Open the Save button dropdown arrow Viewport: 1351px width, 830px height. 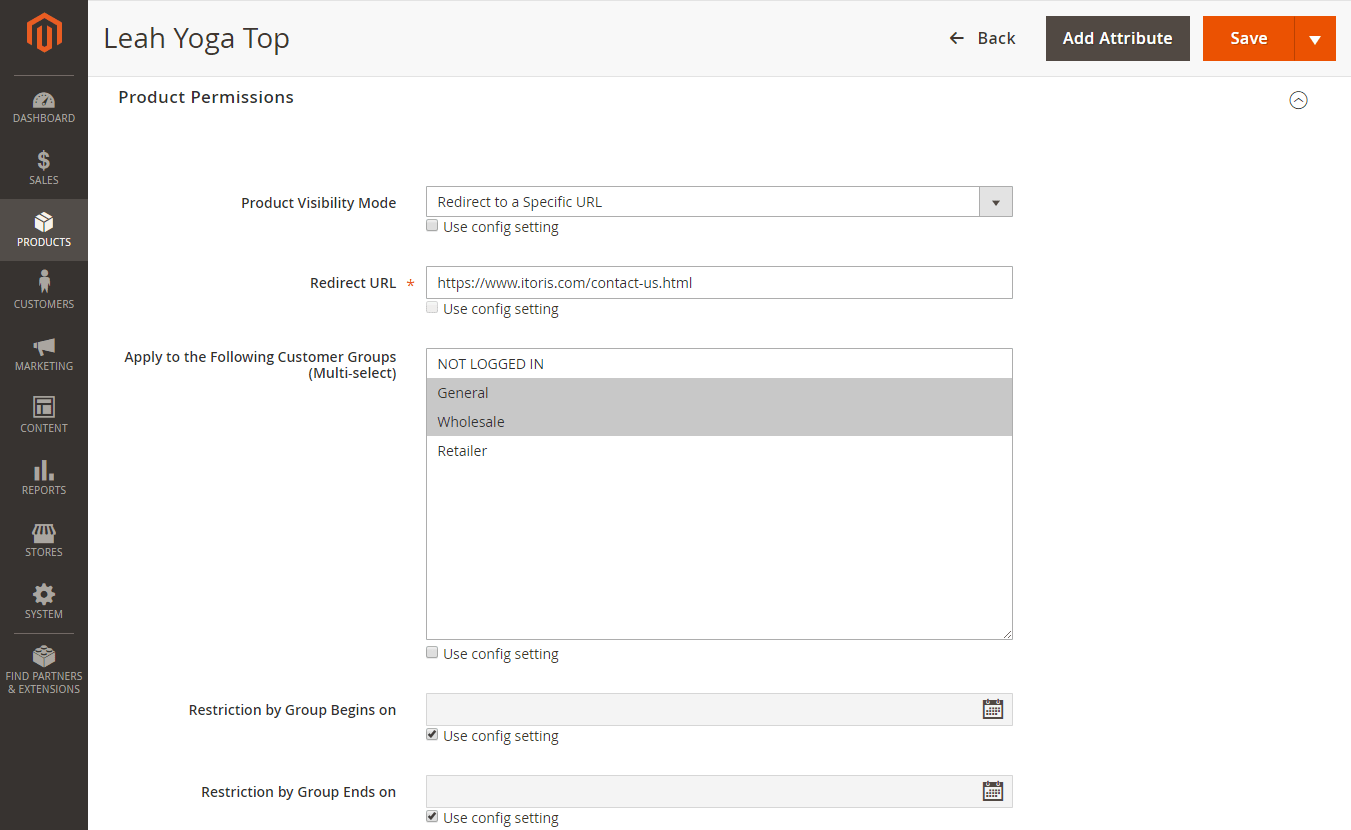1316,38
